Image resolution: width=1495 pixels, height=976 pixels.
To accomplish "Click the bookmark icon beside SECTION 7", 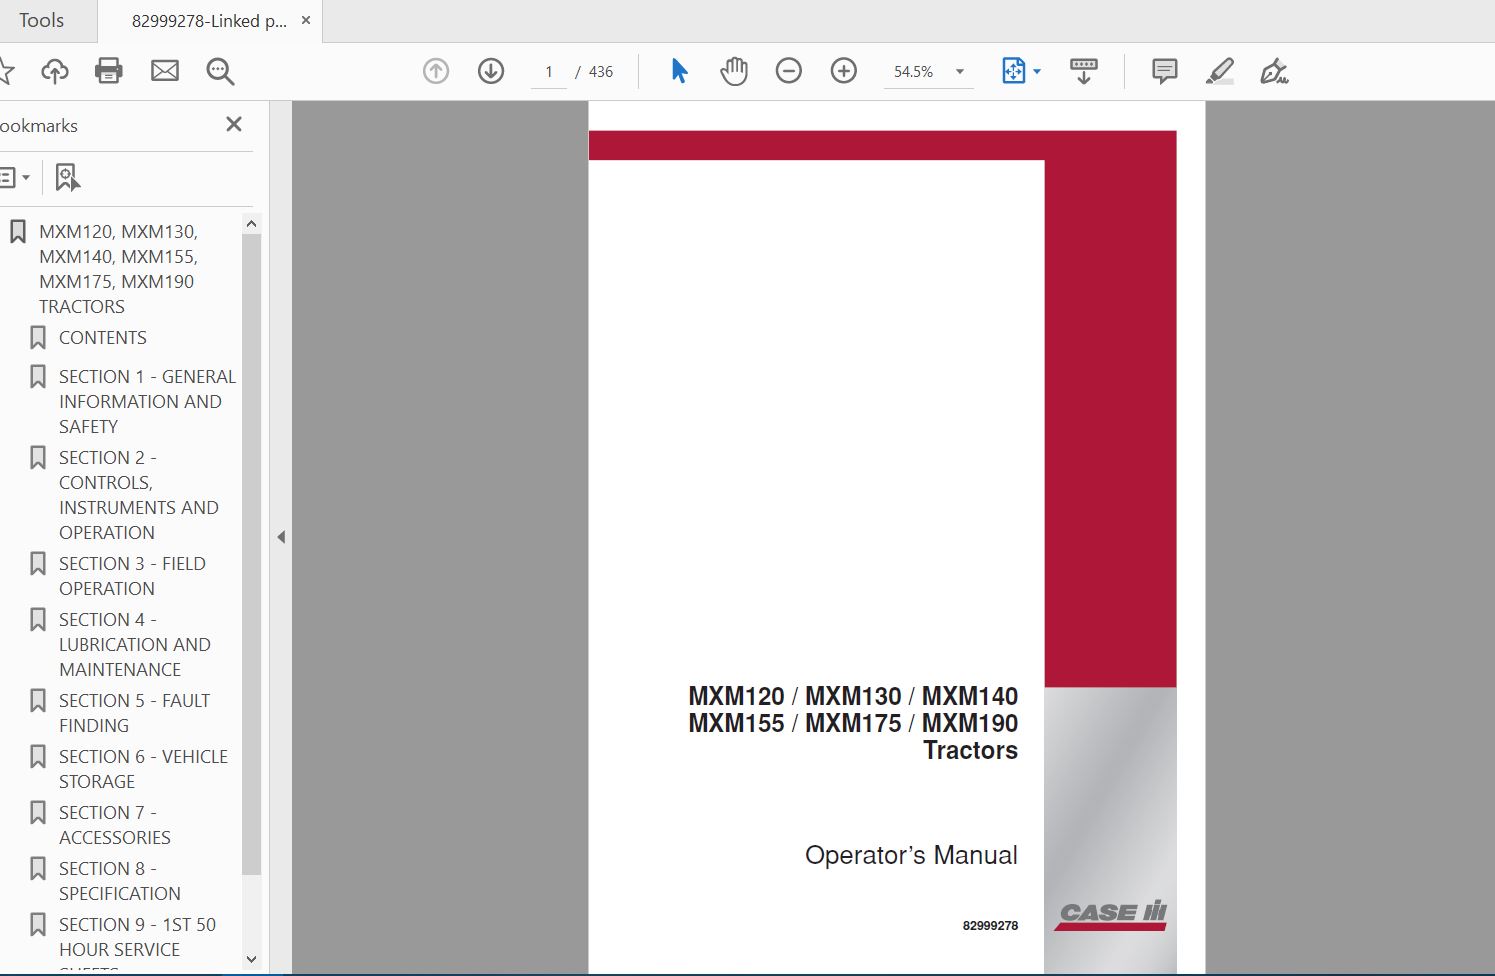I will [38, 813].
